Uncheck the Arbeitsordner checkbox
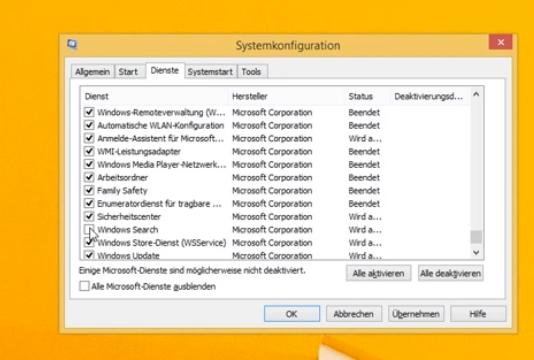The height and width of the screenshot is (360, 534). (89, 177)
